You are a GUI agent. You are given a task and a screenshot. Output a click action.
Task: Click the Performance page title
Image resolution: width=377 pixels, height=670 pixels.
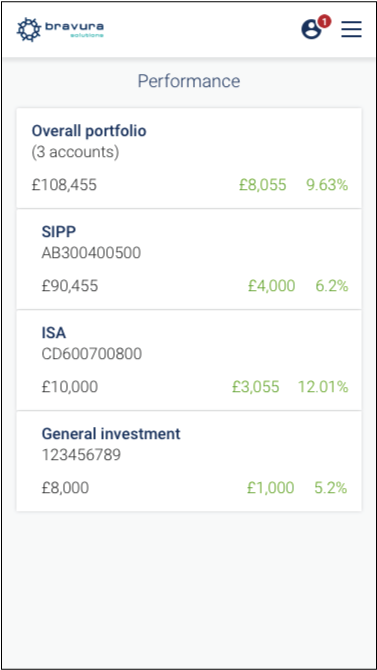pyautogui.click(x=189, y=81)
